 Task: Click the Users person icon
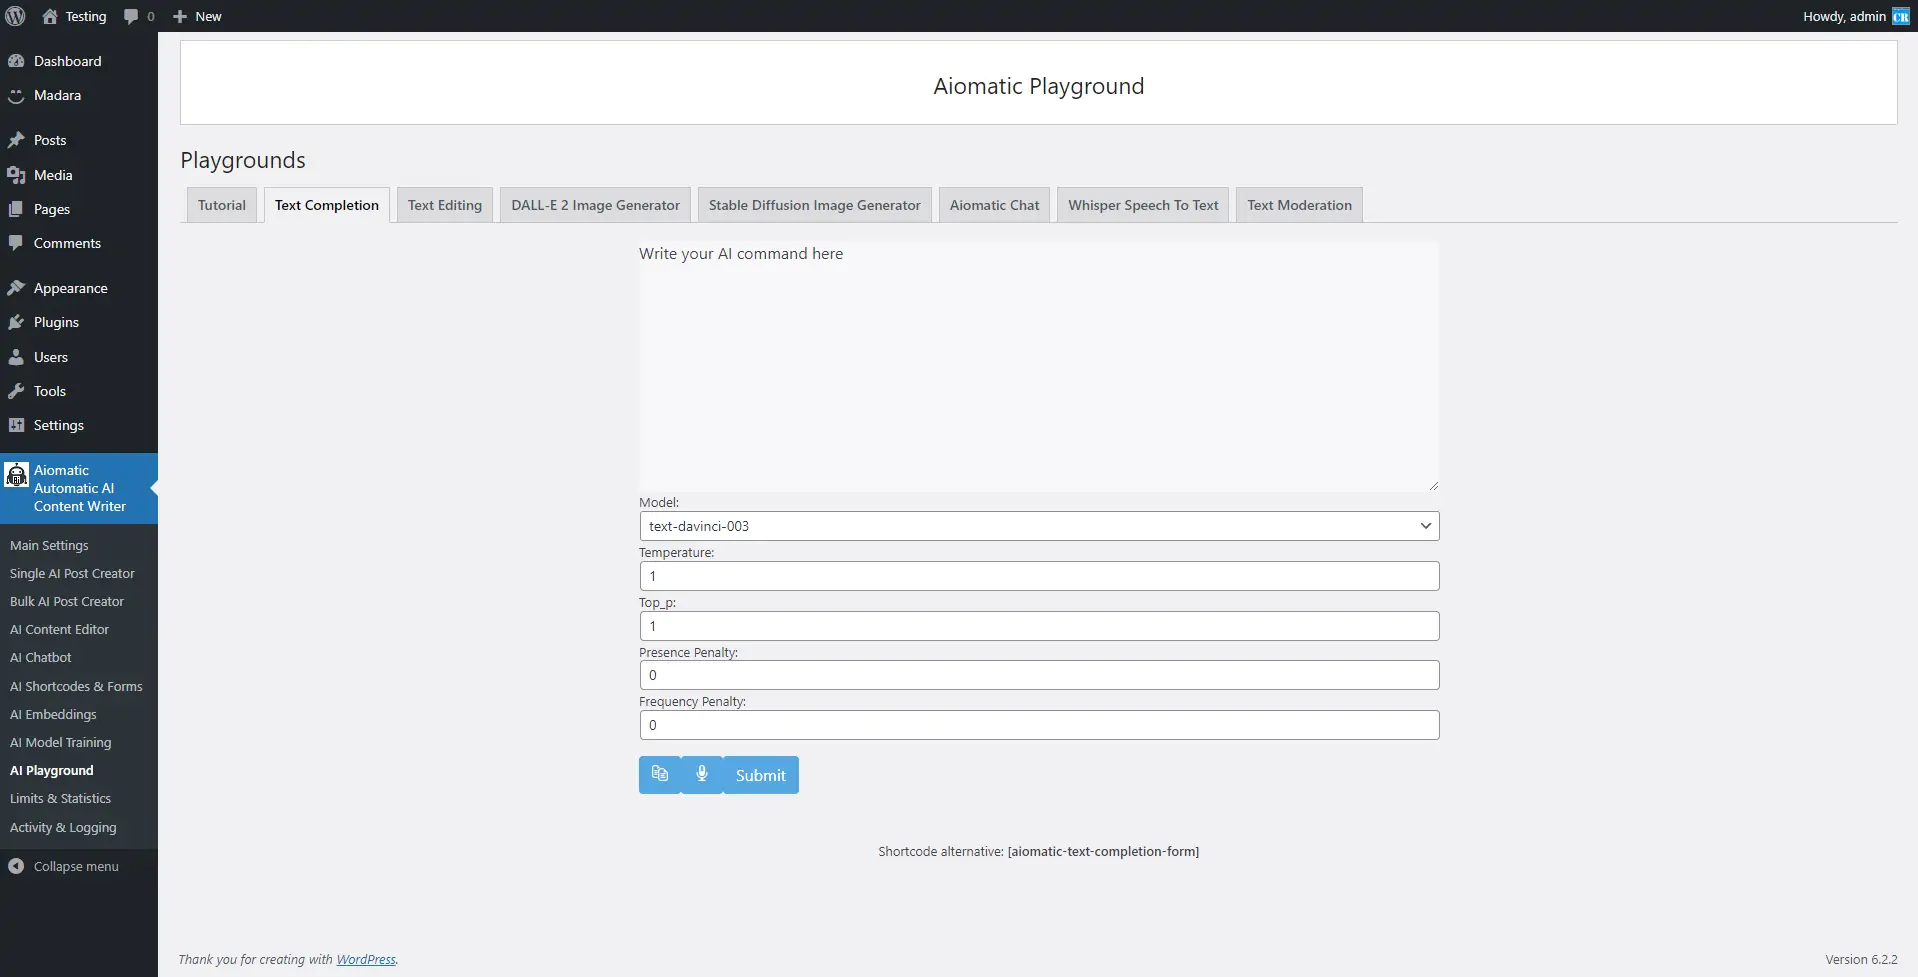coord(16,357)
